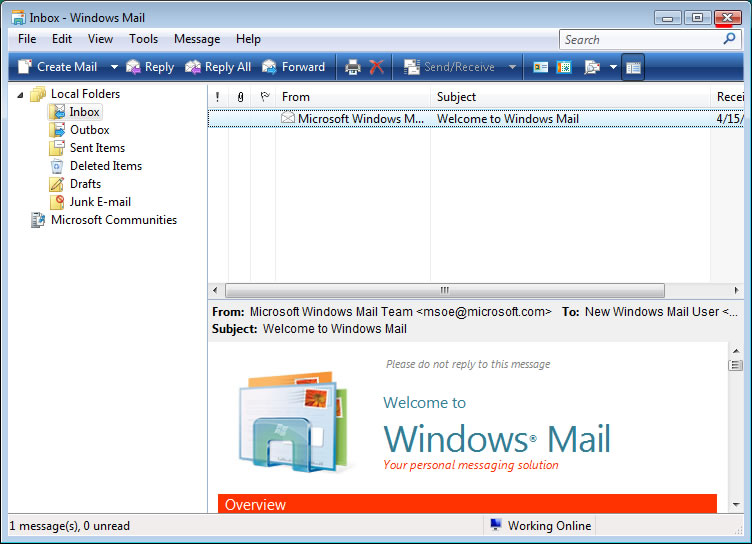
Task: Select the Junk E-mail folder
Action: [x=99, y=202]
